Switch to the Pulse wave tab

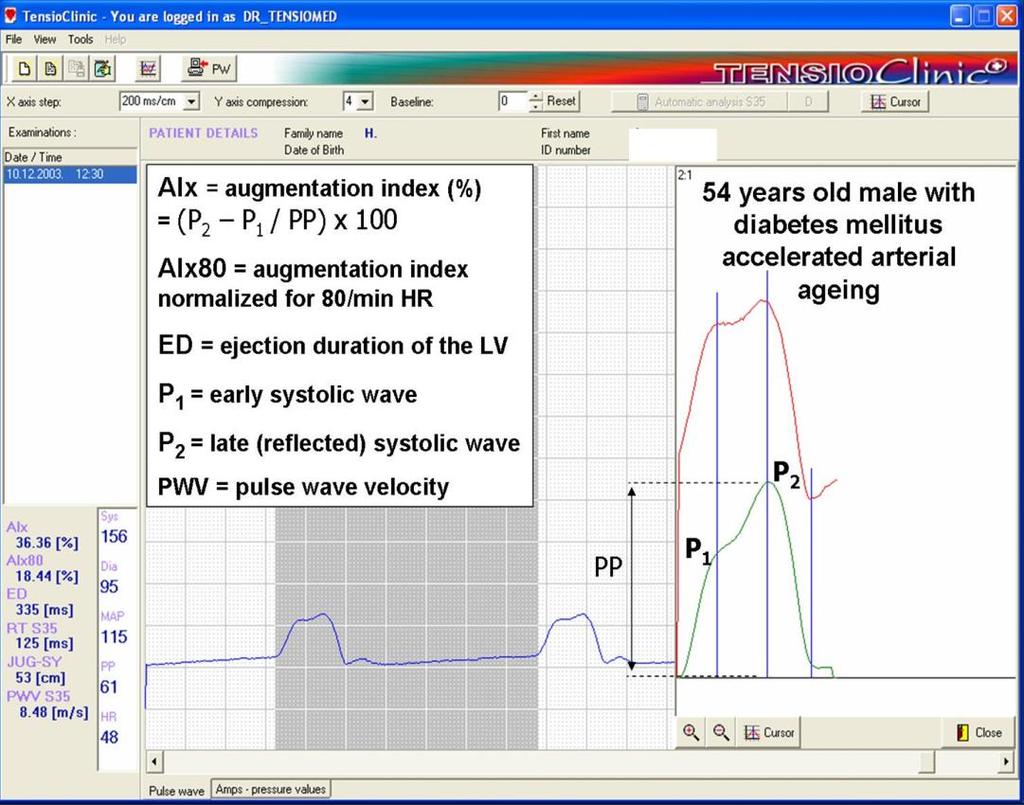176,791
